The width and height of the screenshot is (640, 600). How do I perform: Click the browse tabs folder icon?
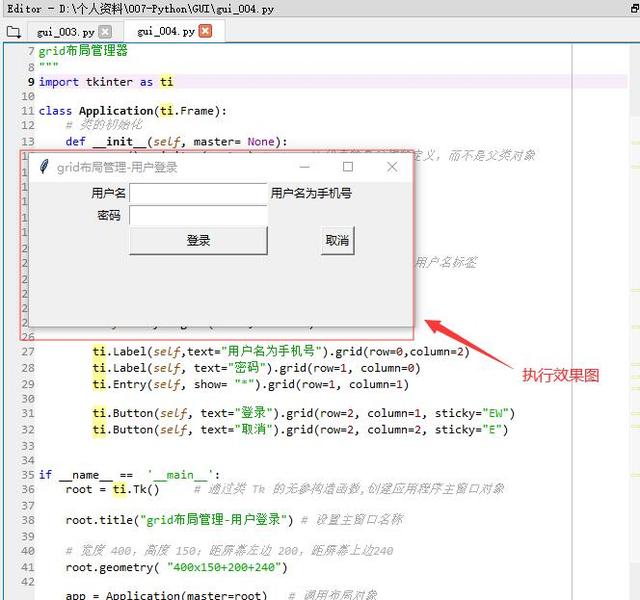pos(13,32)
